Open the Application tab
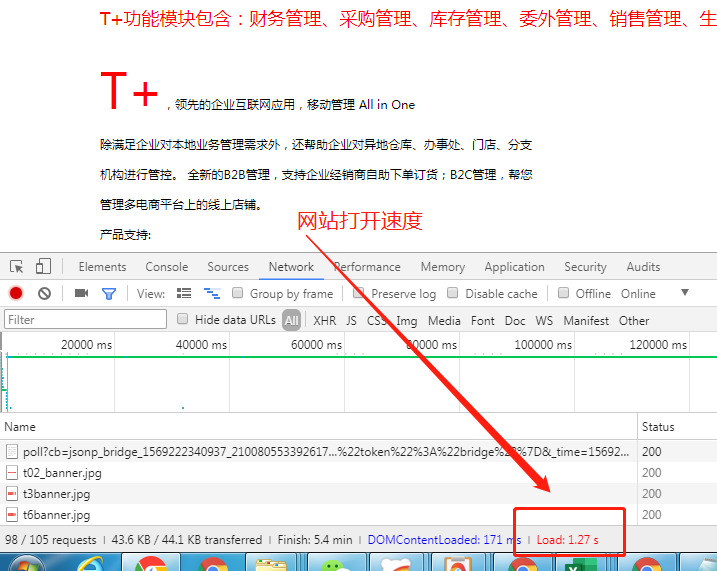 pos(514,267)
